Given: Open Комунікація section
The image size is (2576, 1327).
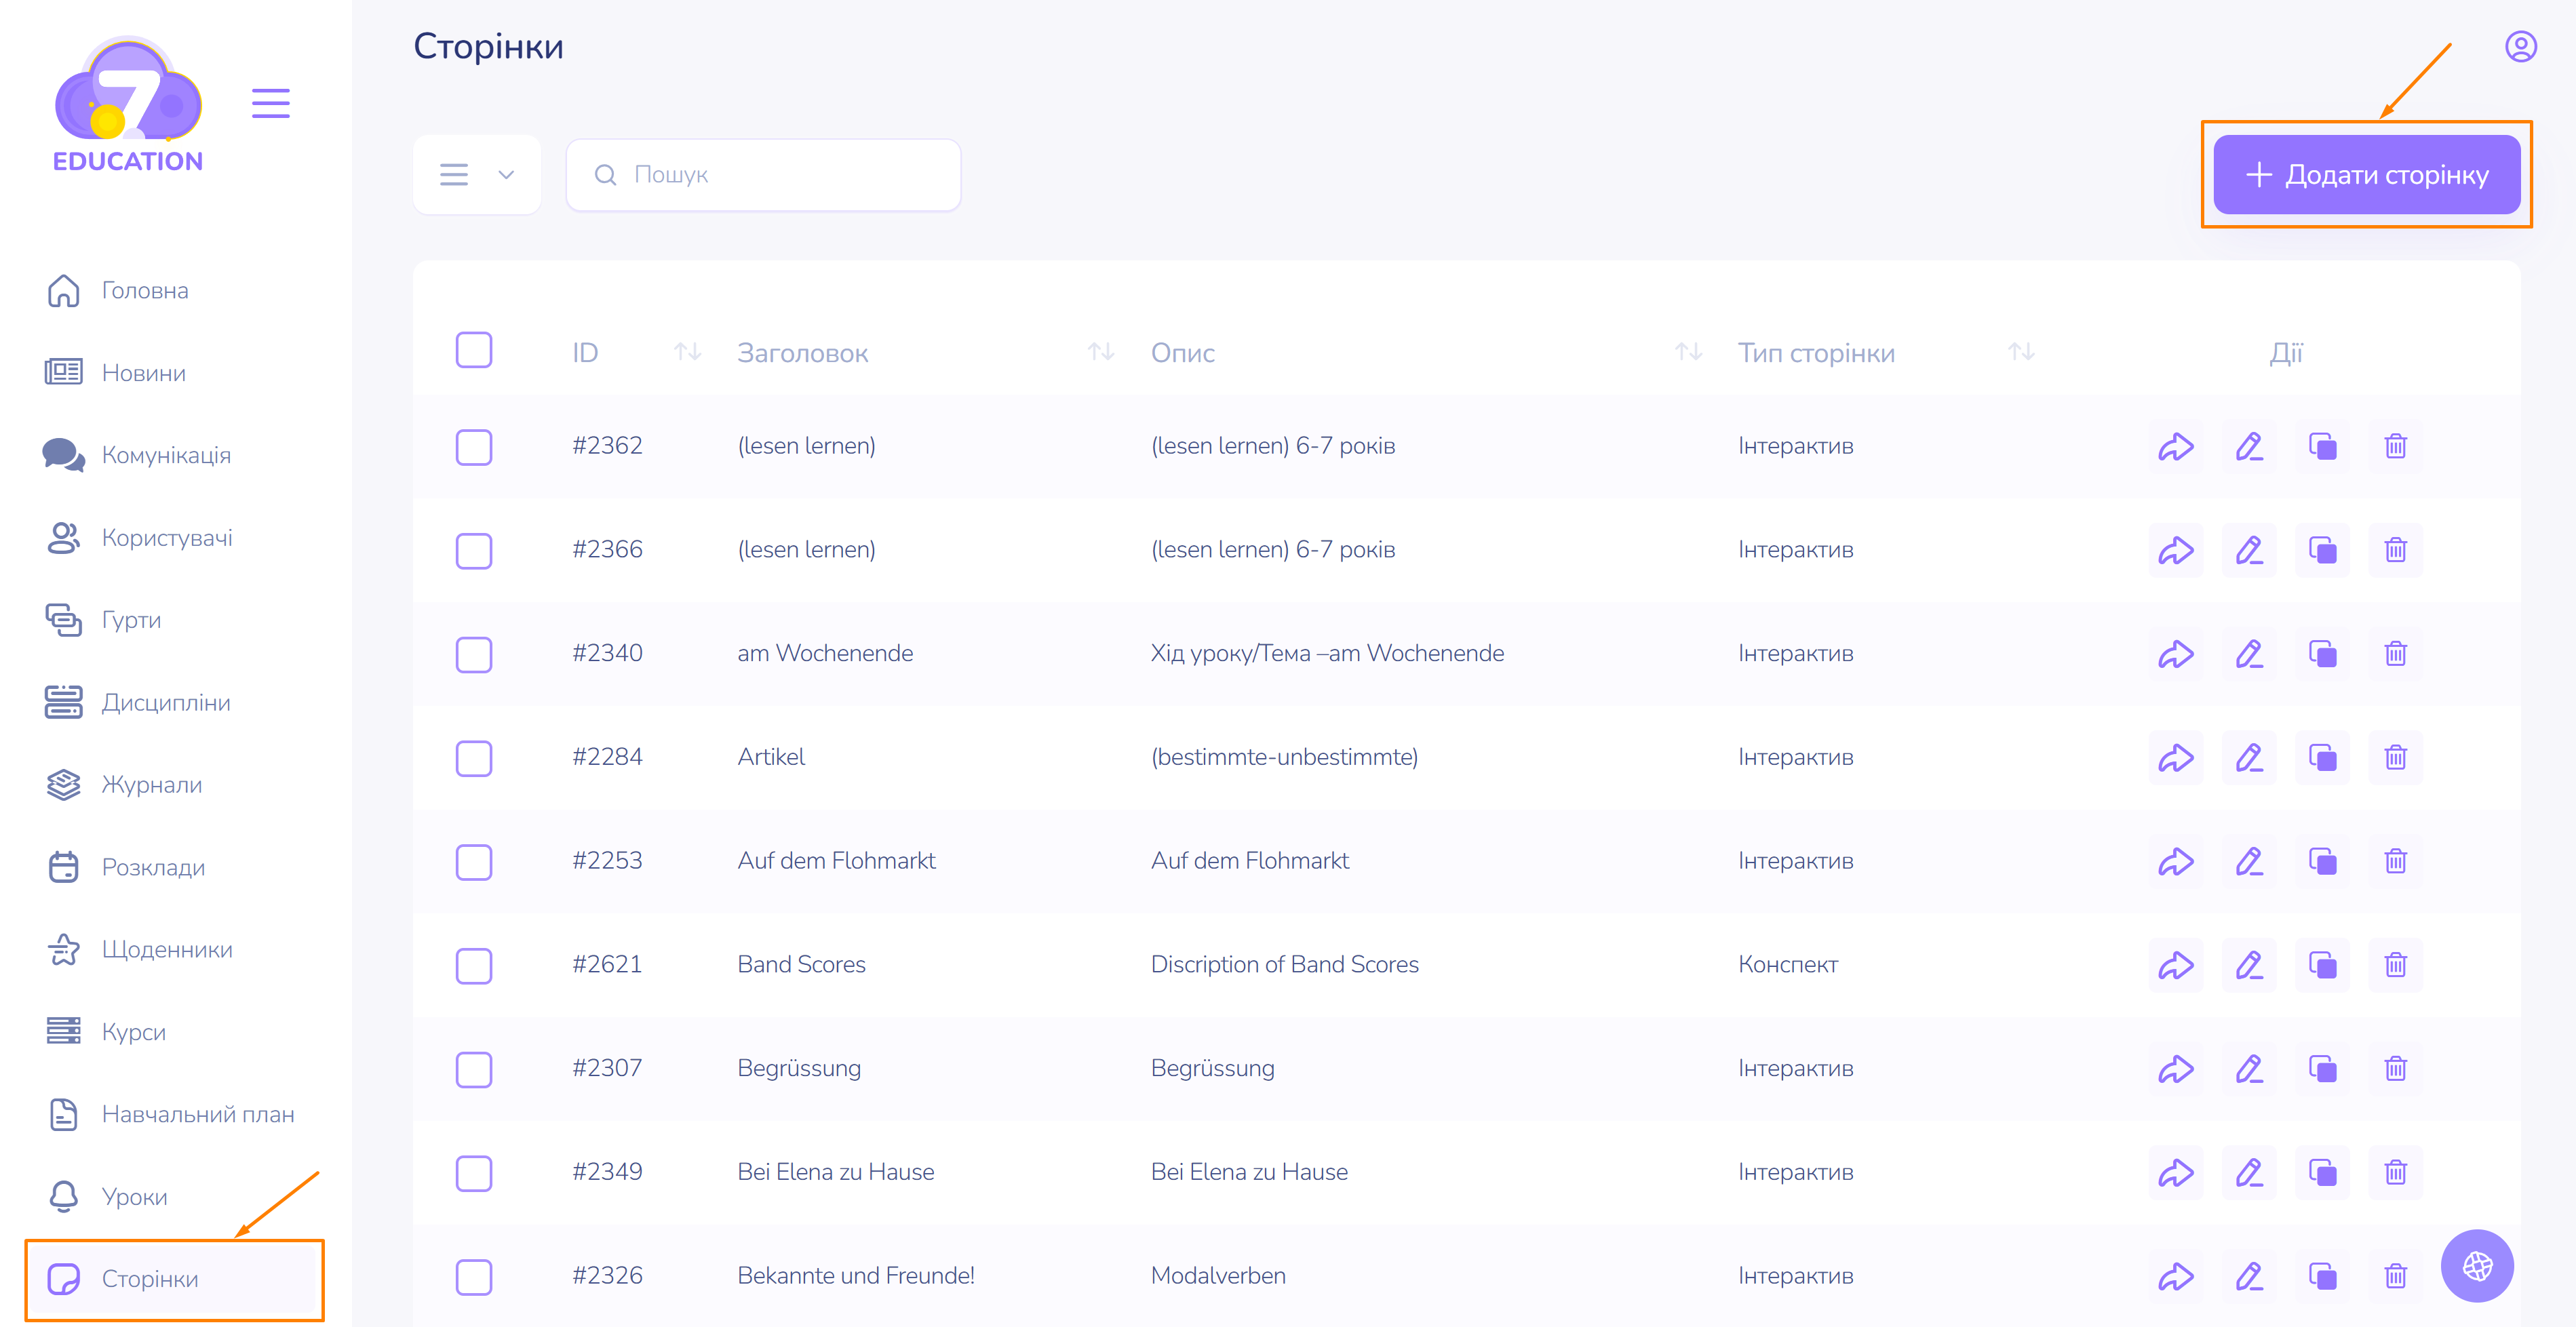Looking at the screenshot, I should tap(137, 455).
